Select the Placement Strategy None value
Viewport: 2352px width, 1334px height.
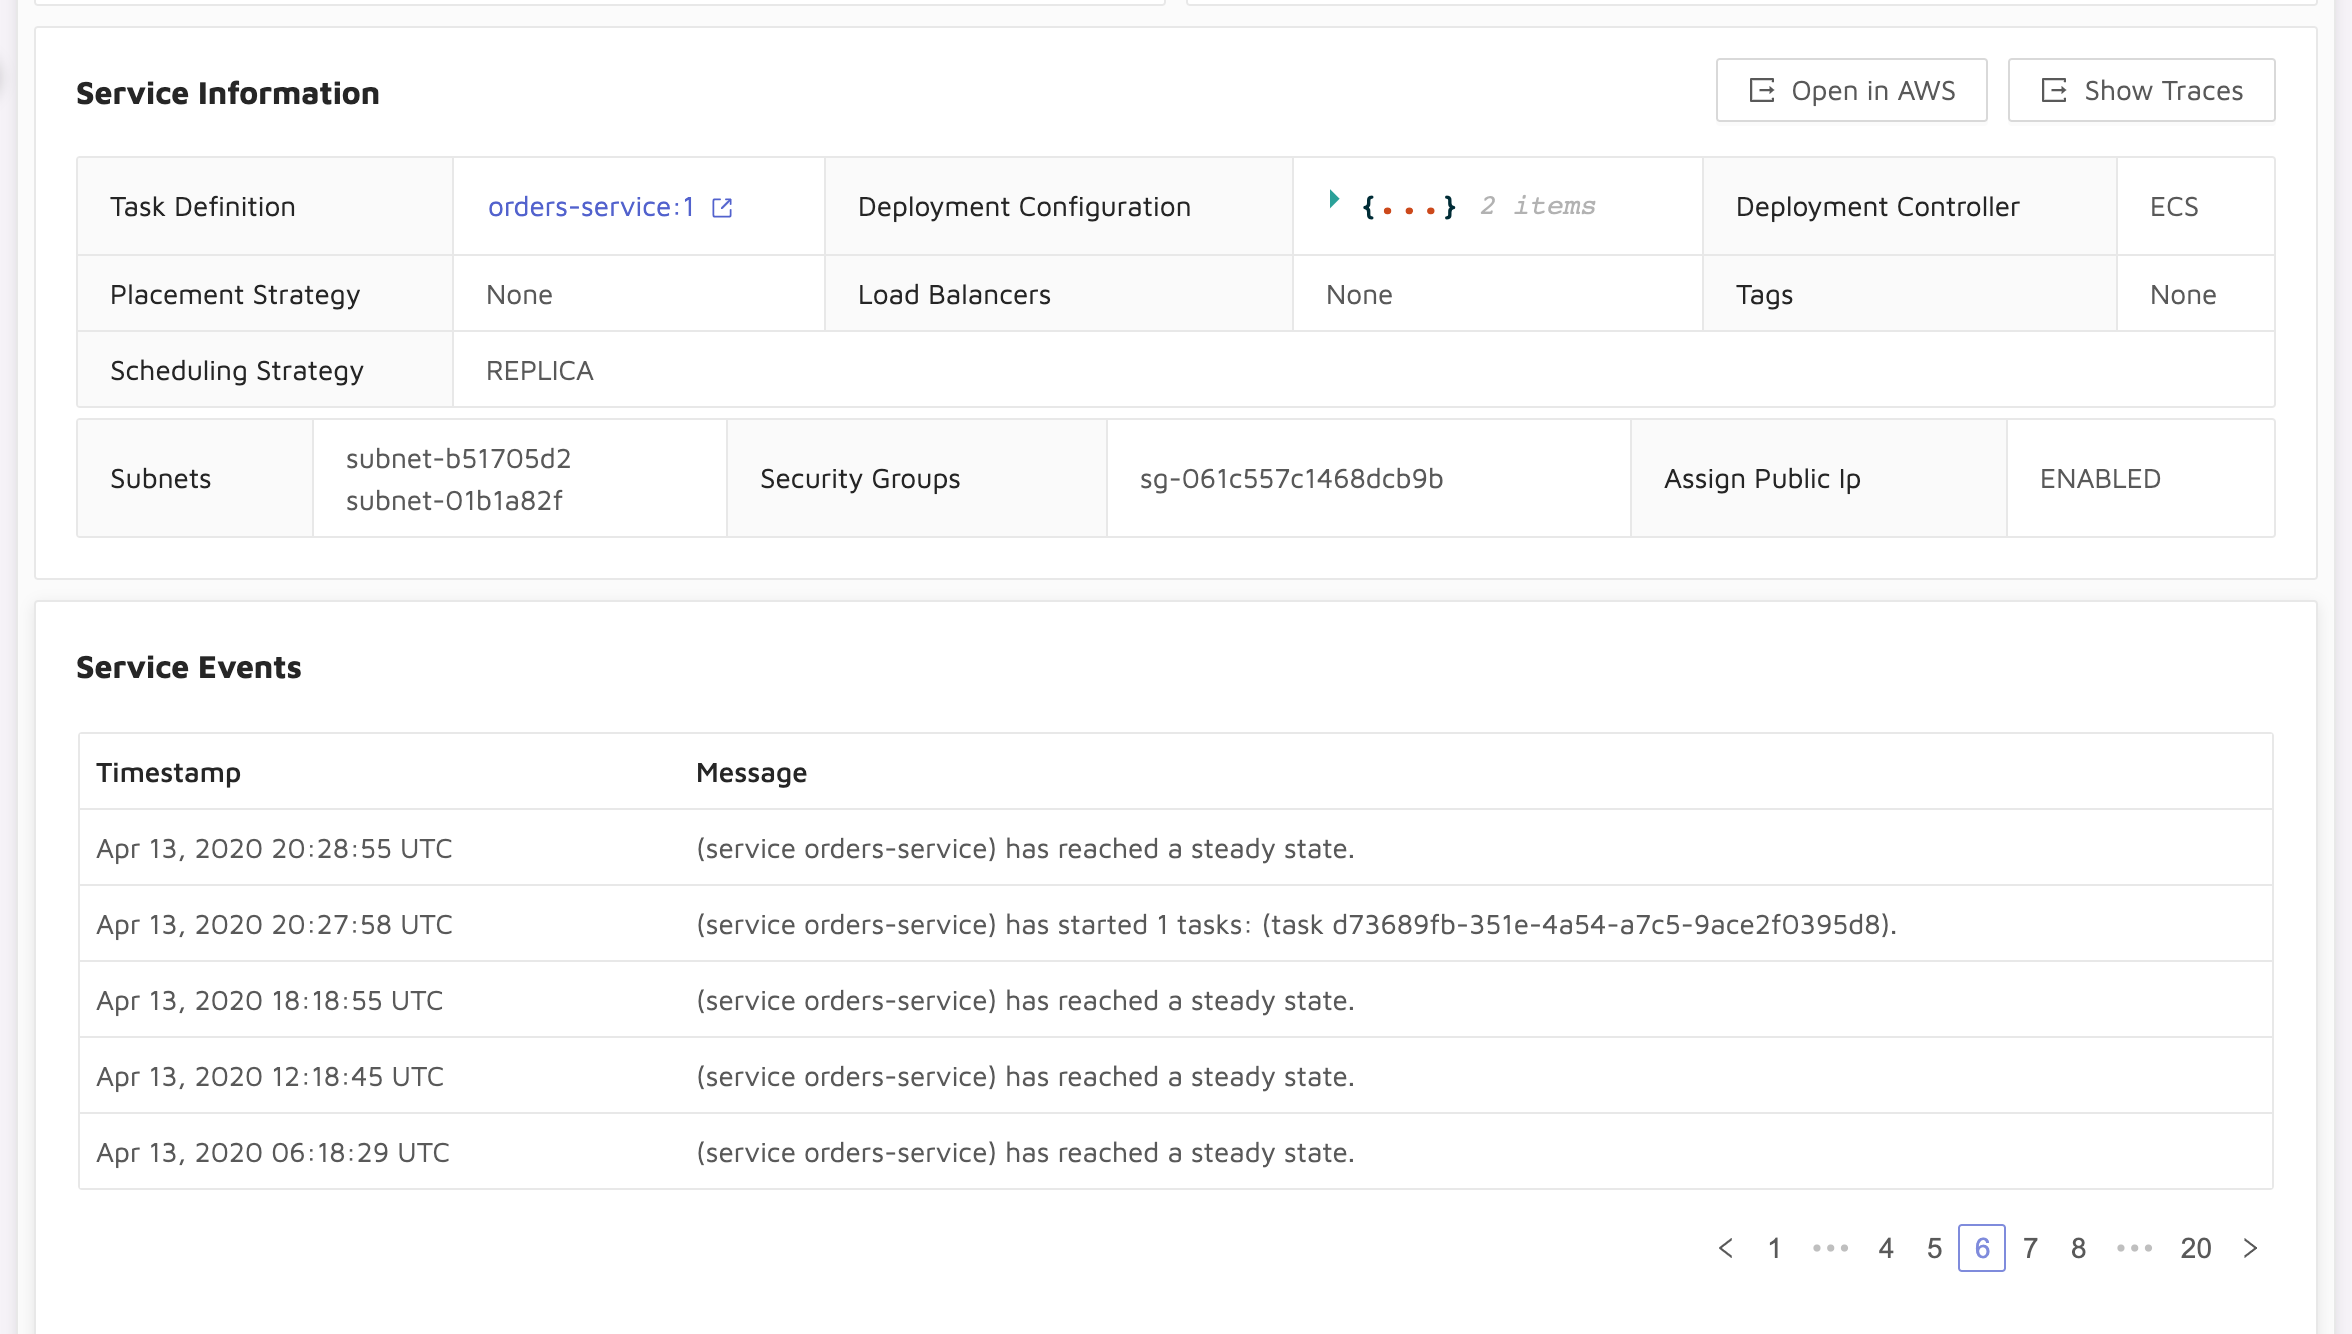(519, 295)
